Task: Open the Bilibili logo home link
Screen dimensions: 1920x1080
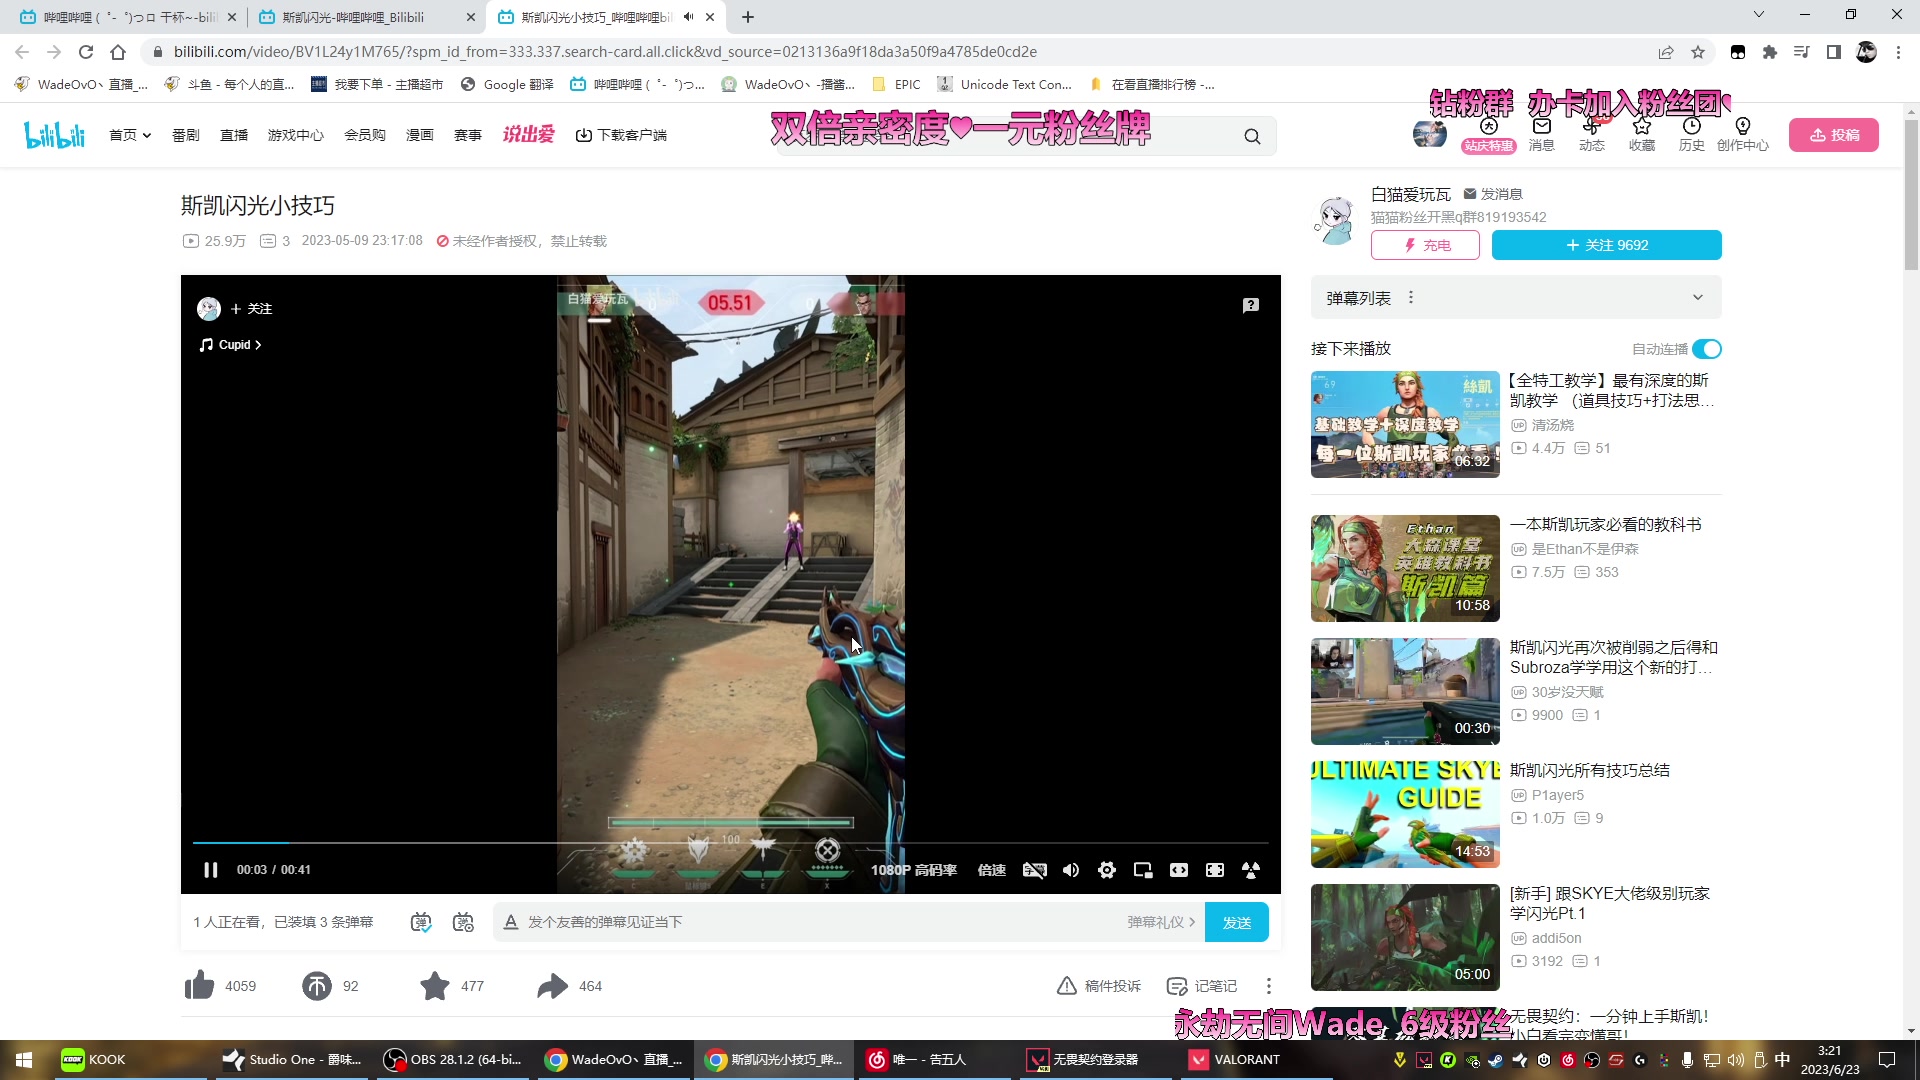Action: pos(55,135)
